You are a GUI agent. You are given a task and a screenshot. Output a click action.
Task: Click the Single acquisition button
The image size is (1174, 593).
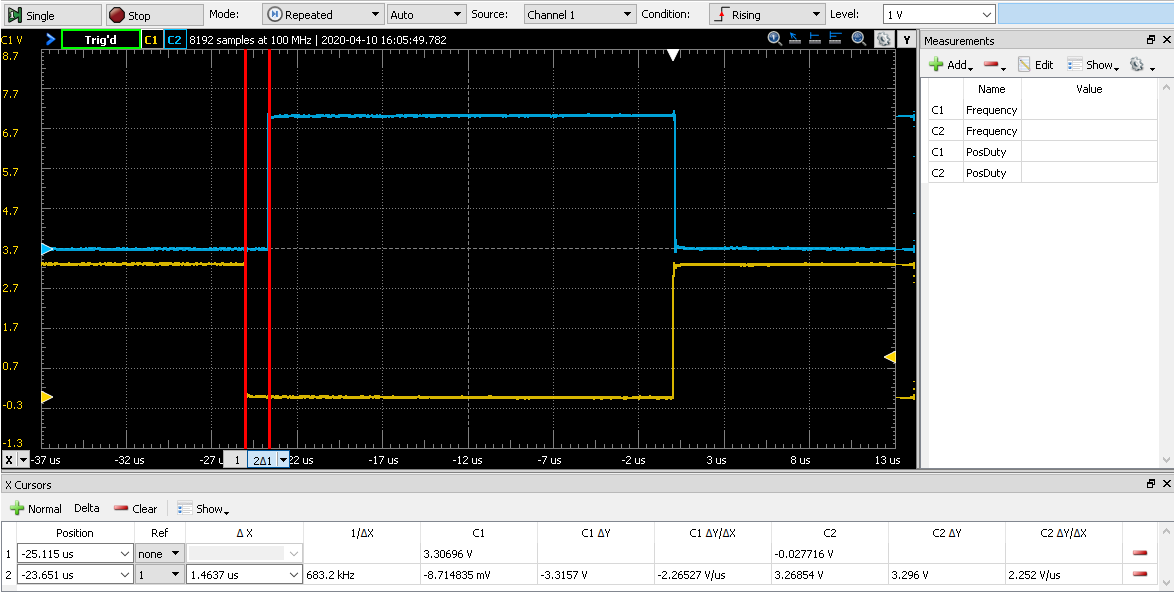click(x=51, y=15)
